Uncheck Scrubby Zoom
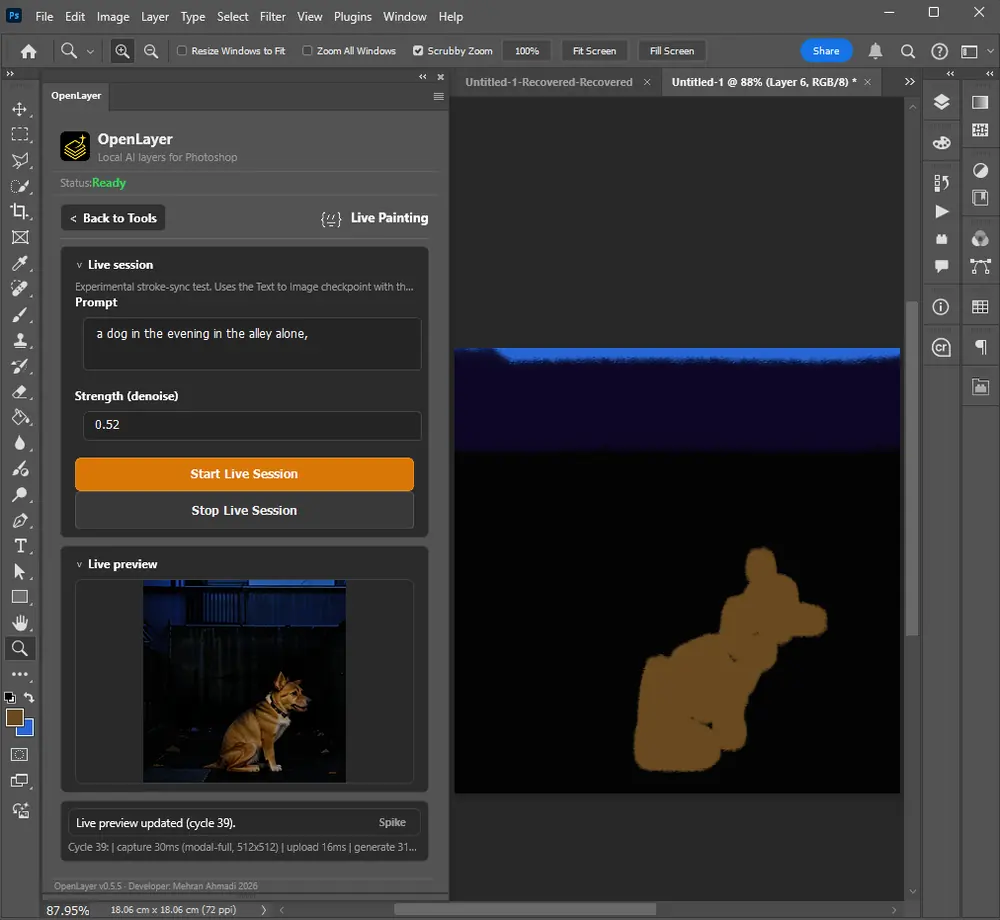 pyautogui.click(x=418, y=50)
